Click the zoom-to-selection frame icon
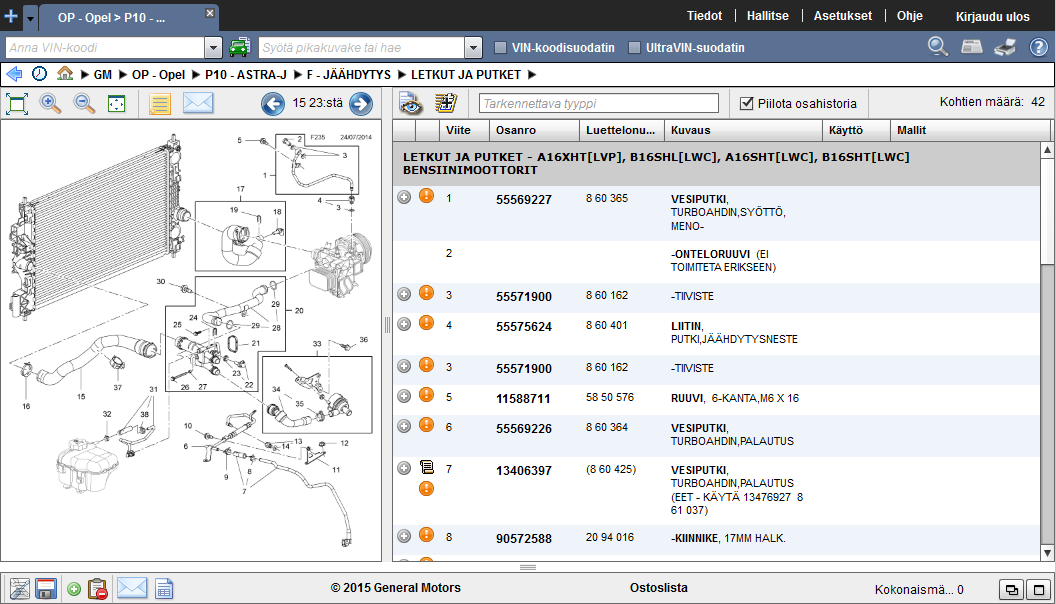Viewport: 1056px width, 604px height. click(x=117, y=104)
